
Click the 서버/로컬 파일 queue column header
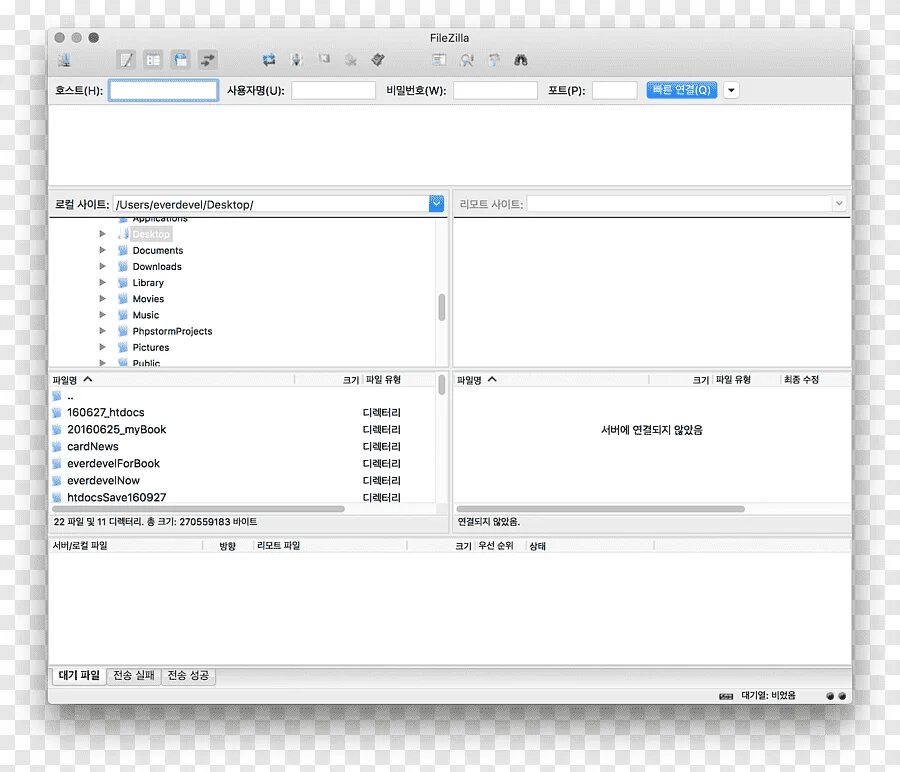(126, 546)
